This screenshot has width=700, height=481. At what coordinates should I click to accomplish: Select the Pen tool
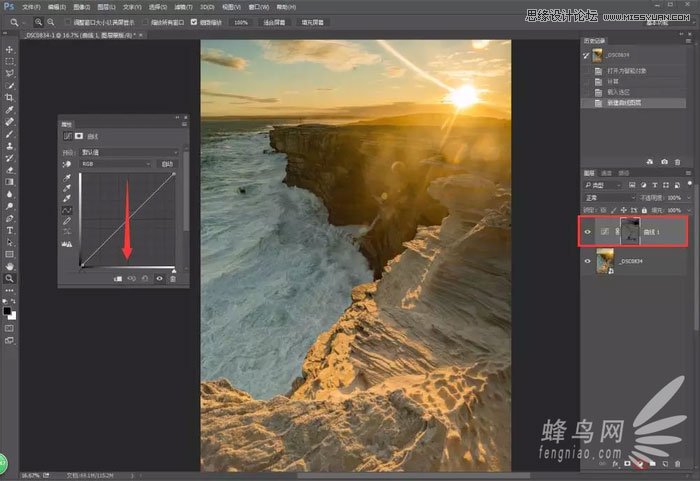click(9, 218)
